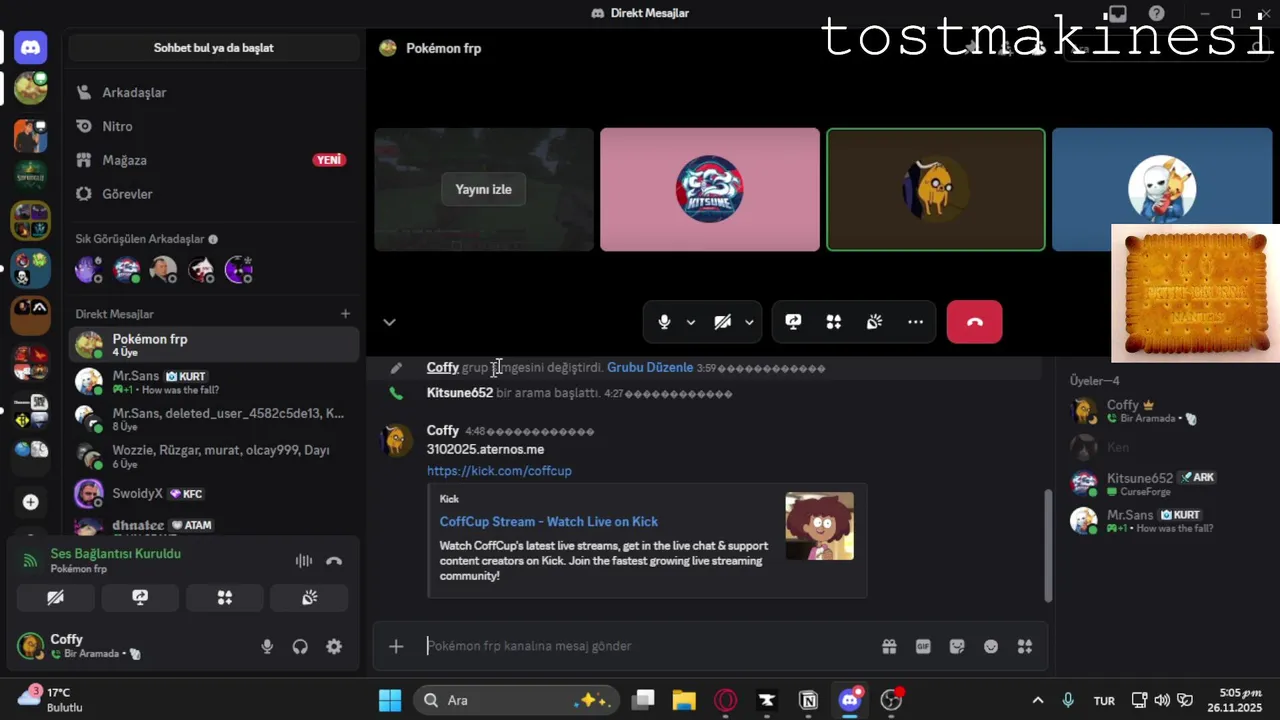Click the add a server plus icon
1280x720 pixels.
30,502
